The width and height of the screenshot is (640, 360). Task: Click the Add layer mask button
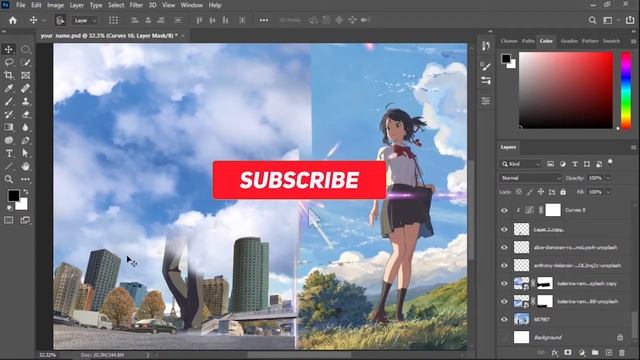coord(568,353)
